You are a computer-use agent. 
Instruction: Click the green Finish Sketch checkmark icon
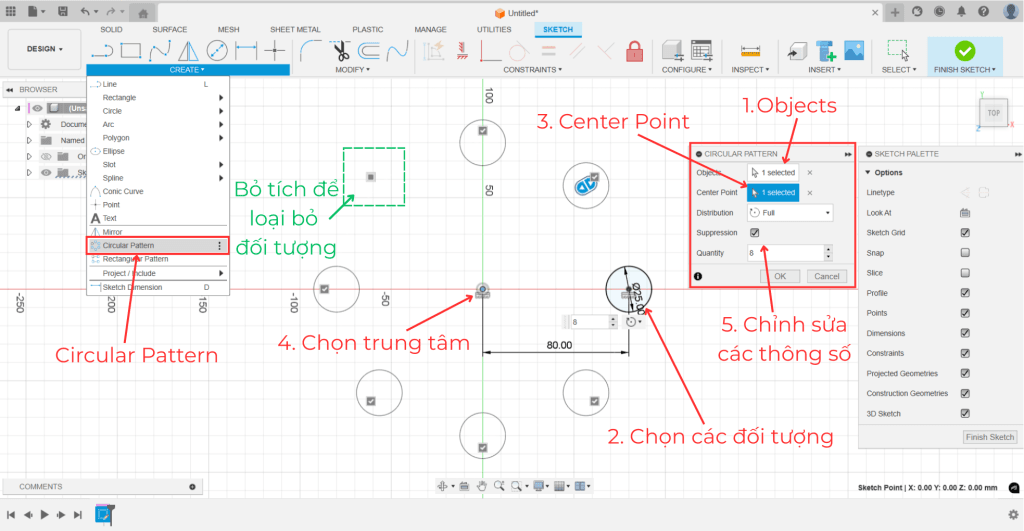coord(965,50)
